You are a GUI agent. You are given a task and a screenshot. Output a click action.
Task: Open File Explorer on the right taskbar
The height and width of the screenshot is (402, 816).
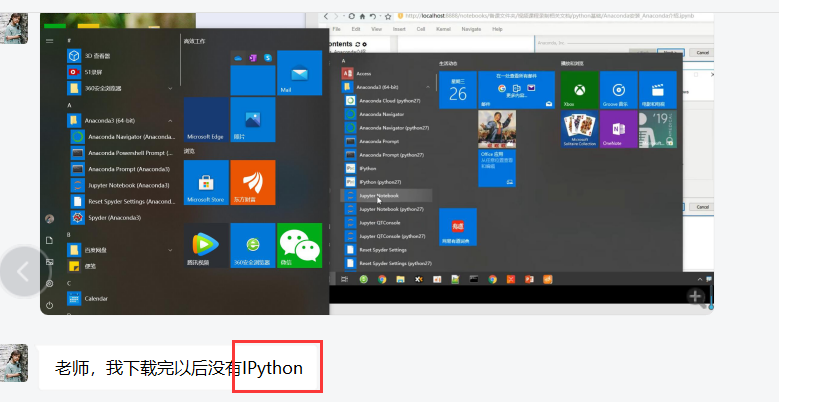point(400,279)
